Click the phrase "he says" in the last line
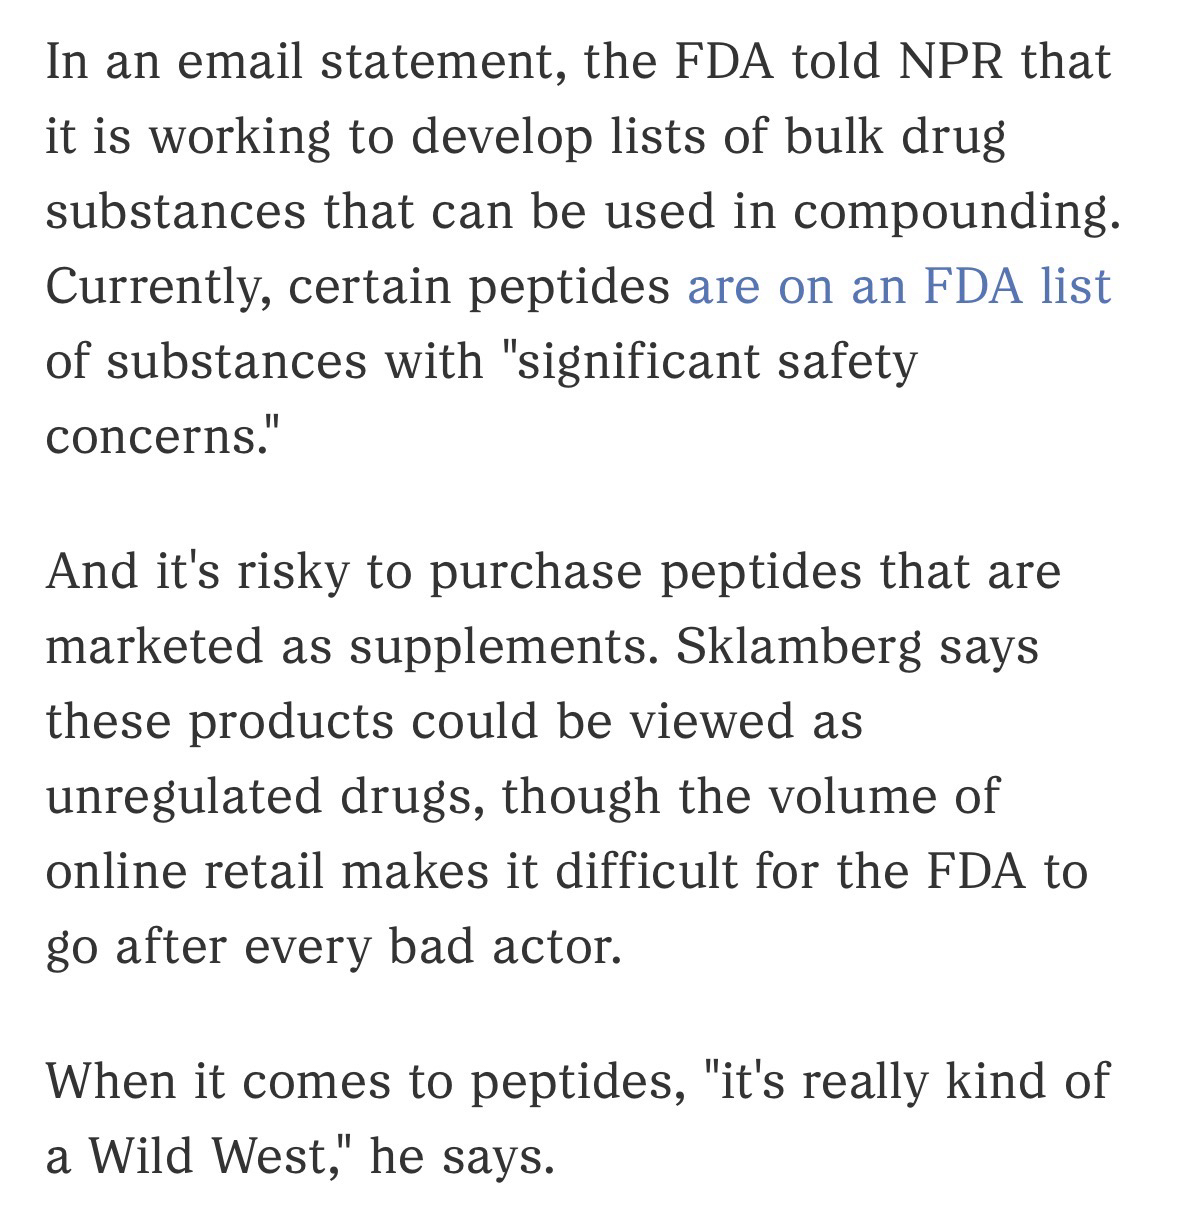The image size is (1179, 1232). click(461, 1157)
